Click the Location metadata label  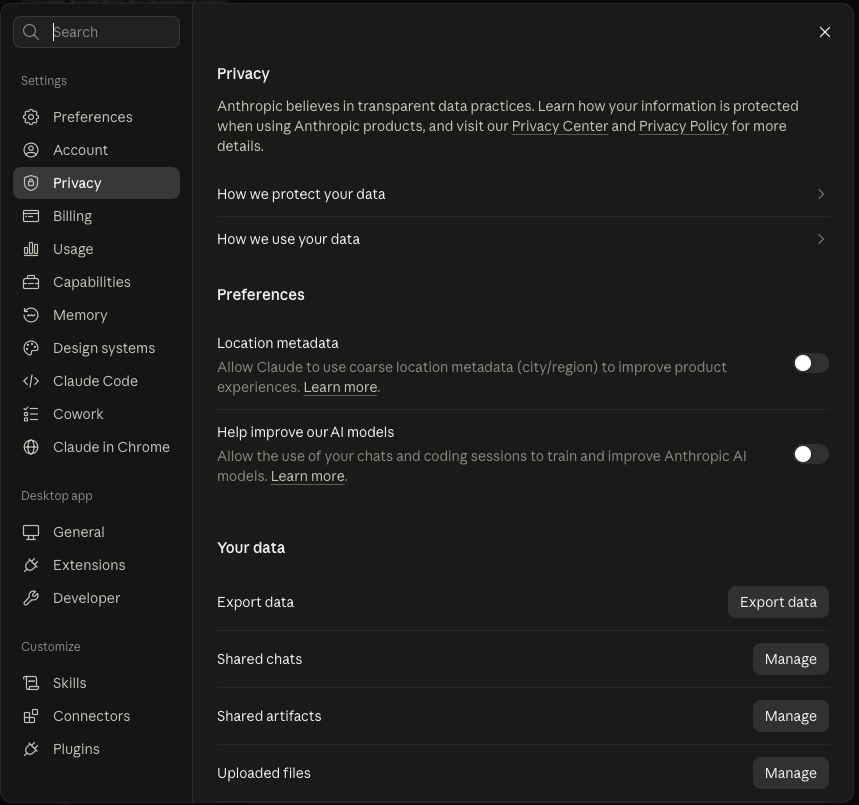pyautogui.click(x=278, y=343)
